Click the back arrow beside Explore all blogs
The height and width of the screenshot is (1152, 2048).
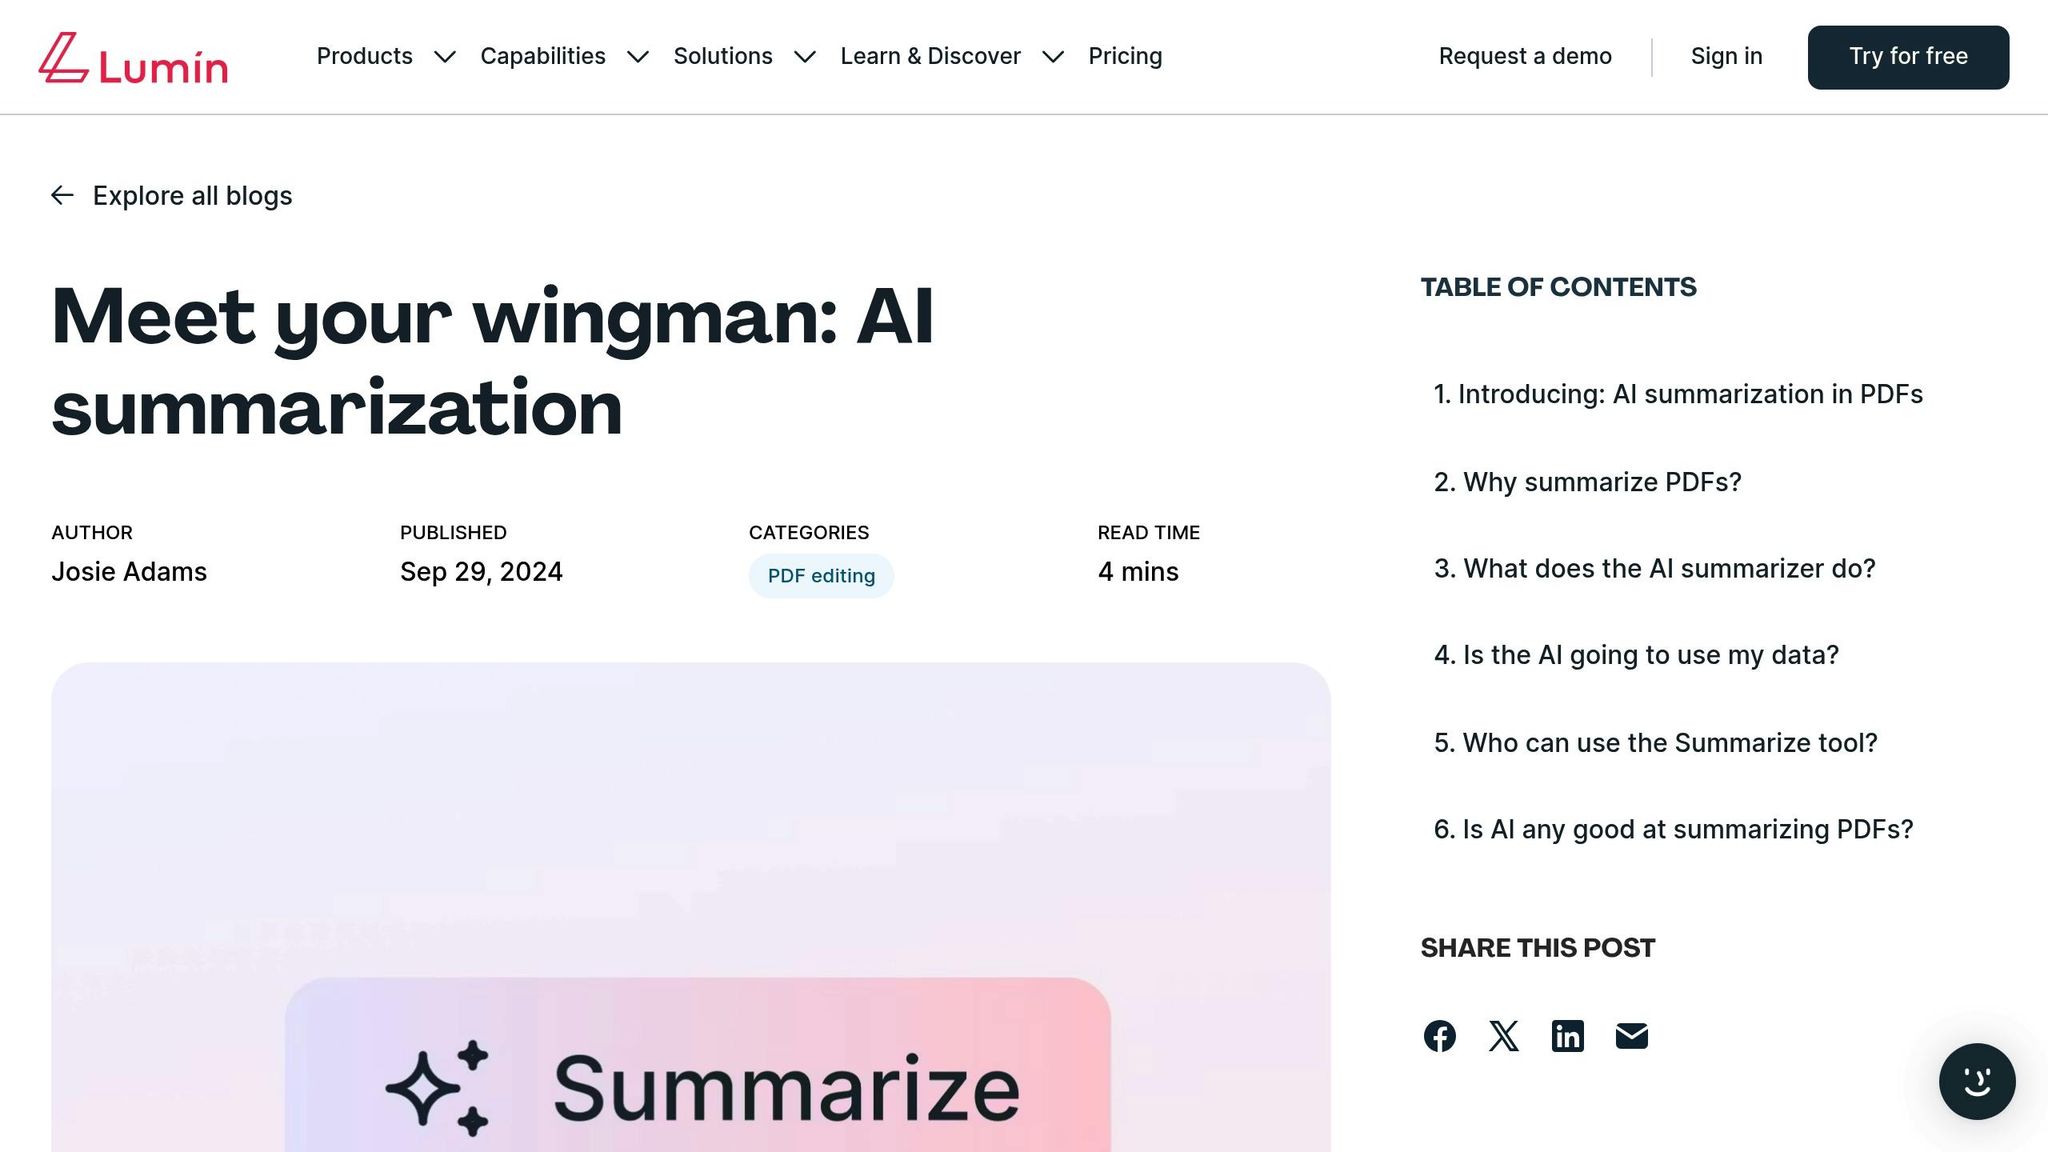[62, 195]
